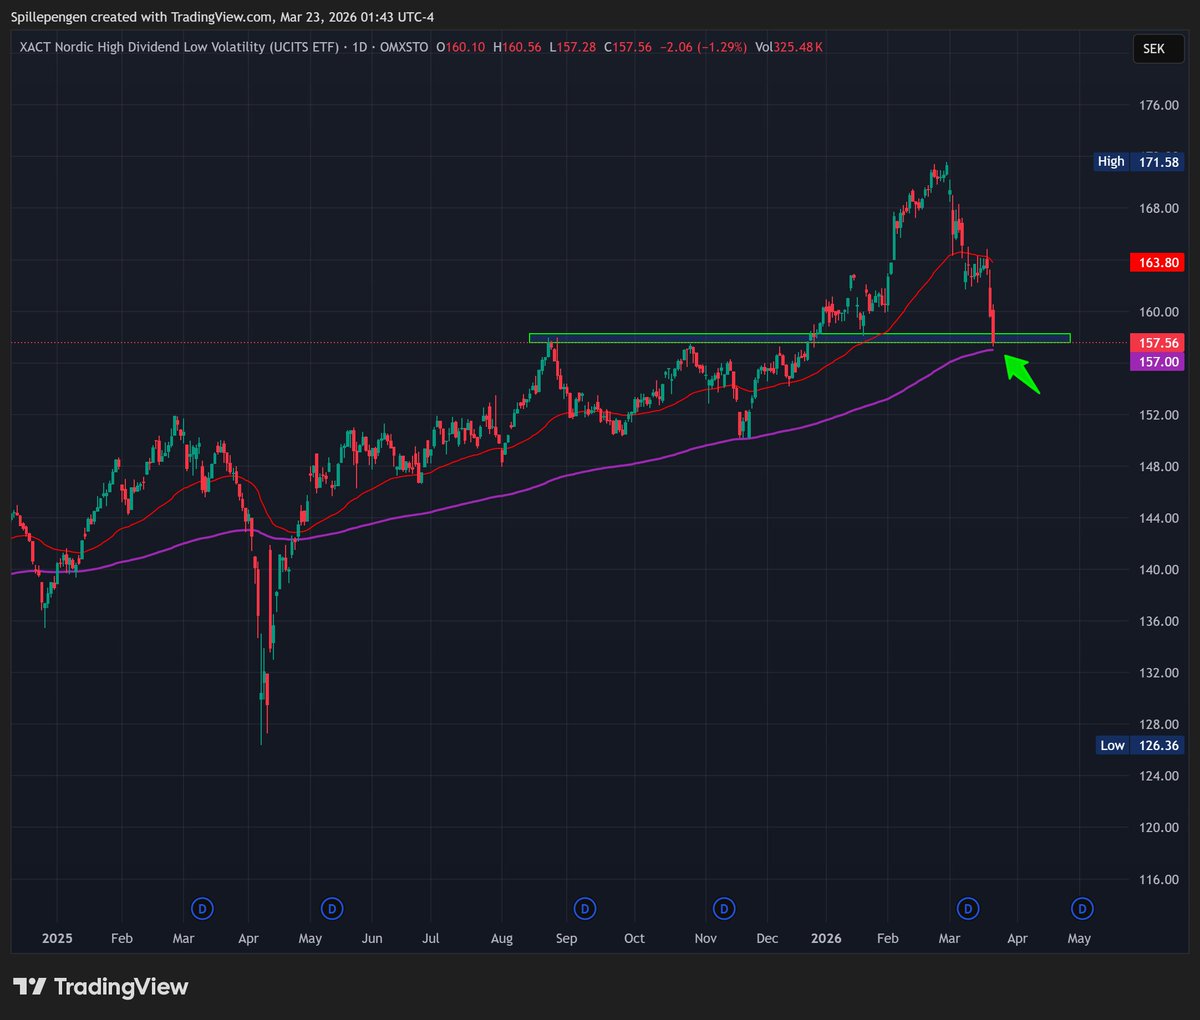Click the volume readout Vol 325.48K
The height and width of the screenshot is (1020, 1200).
tap(790, 47)
